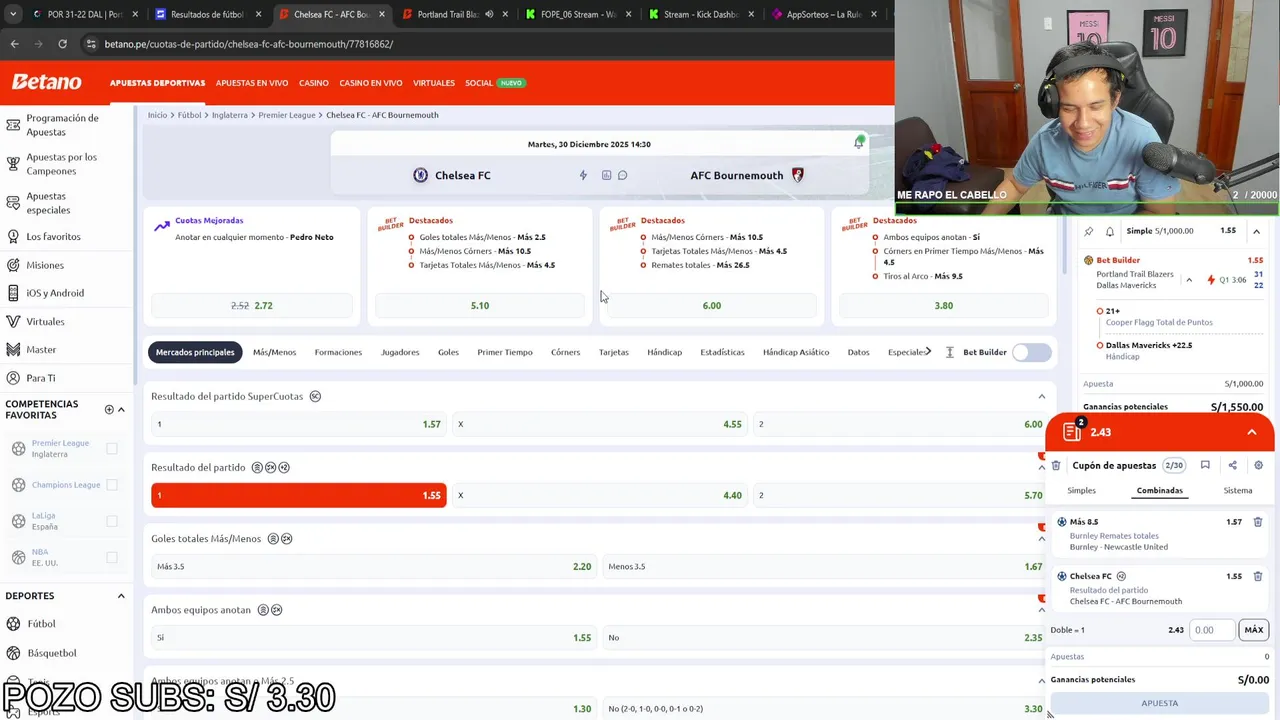1280x720 pixels.
Task: Select Ambos equipos anotan Sí at 1.55
Action: pyautogui.click(x=374, y=637)
